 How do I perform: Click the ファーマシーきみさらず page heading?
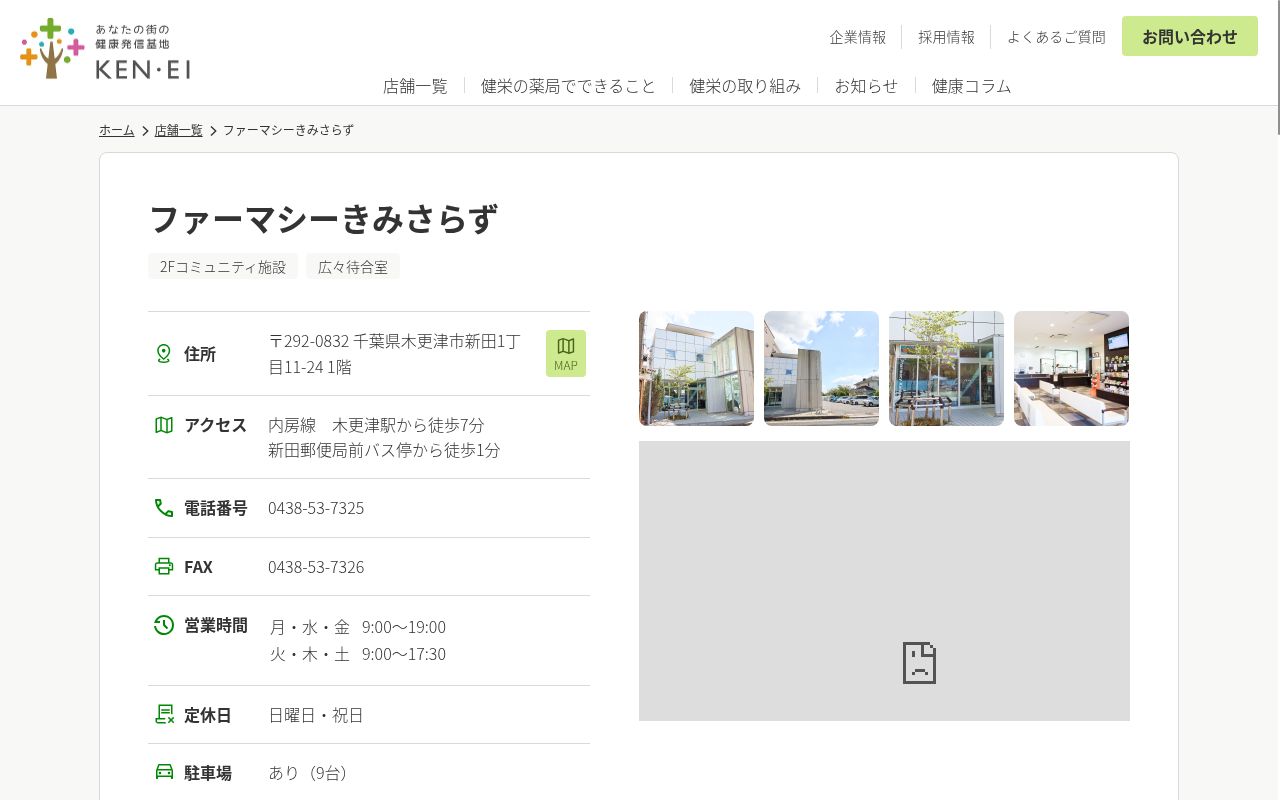[323, 218]
